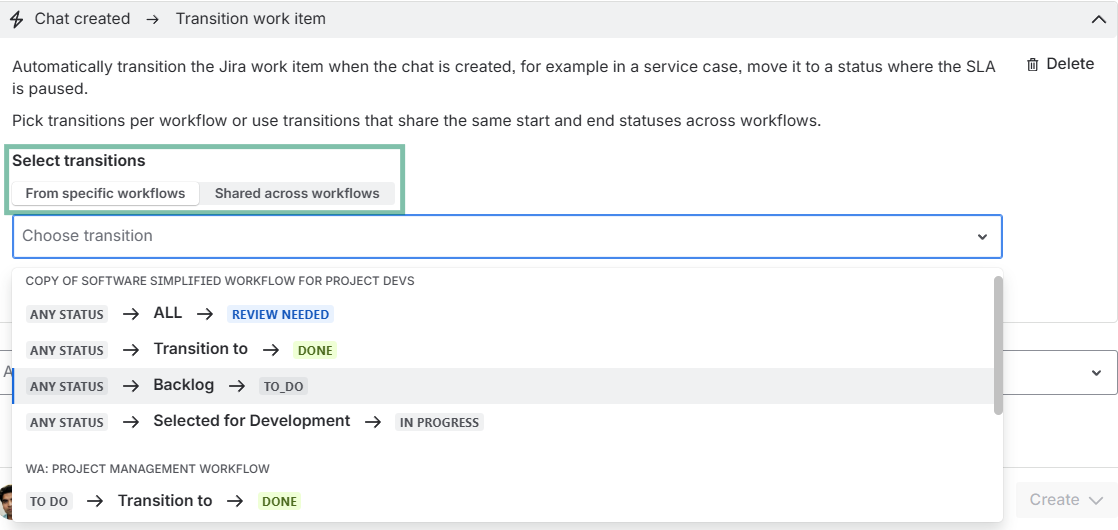
Task: Select From specific workflows option
Action: (x=105, y=193)
